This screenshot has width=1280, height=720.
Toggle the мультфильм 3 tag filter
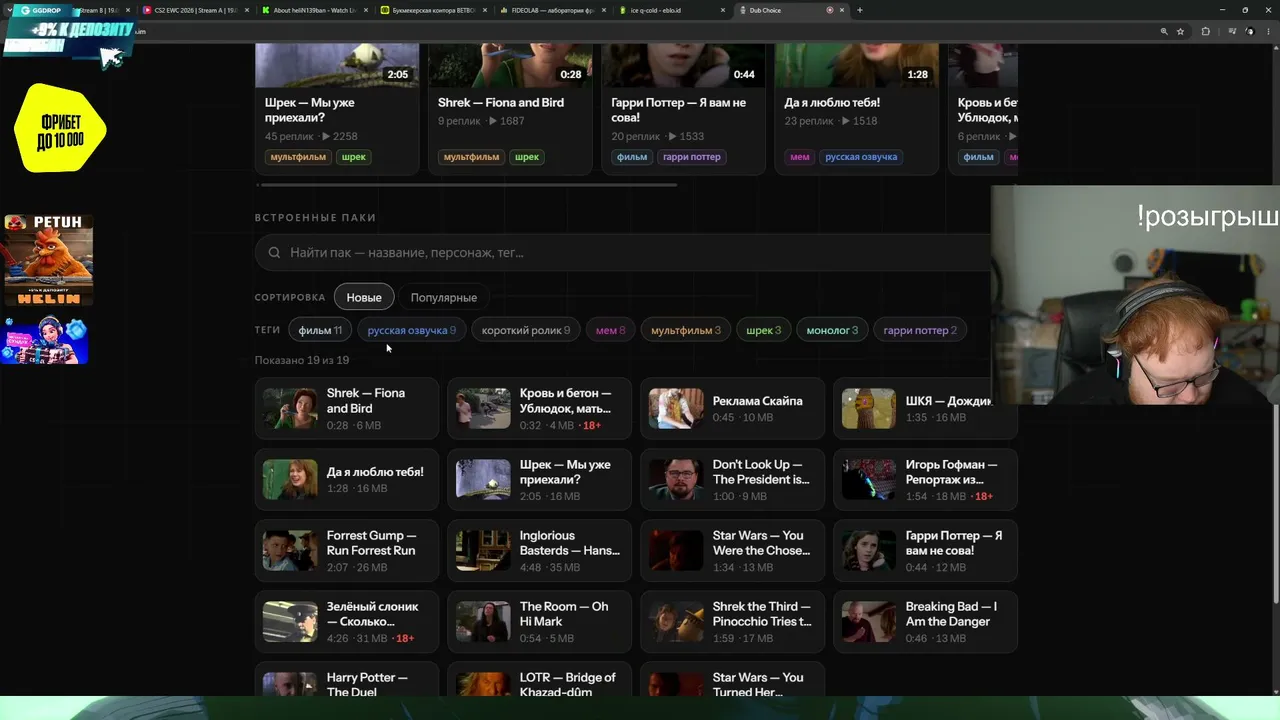click(x=685, y=330)
